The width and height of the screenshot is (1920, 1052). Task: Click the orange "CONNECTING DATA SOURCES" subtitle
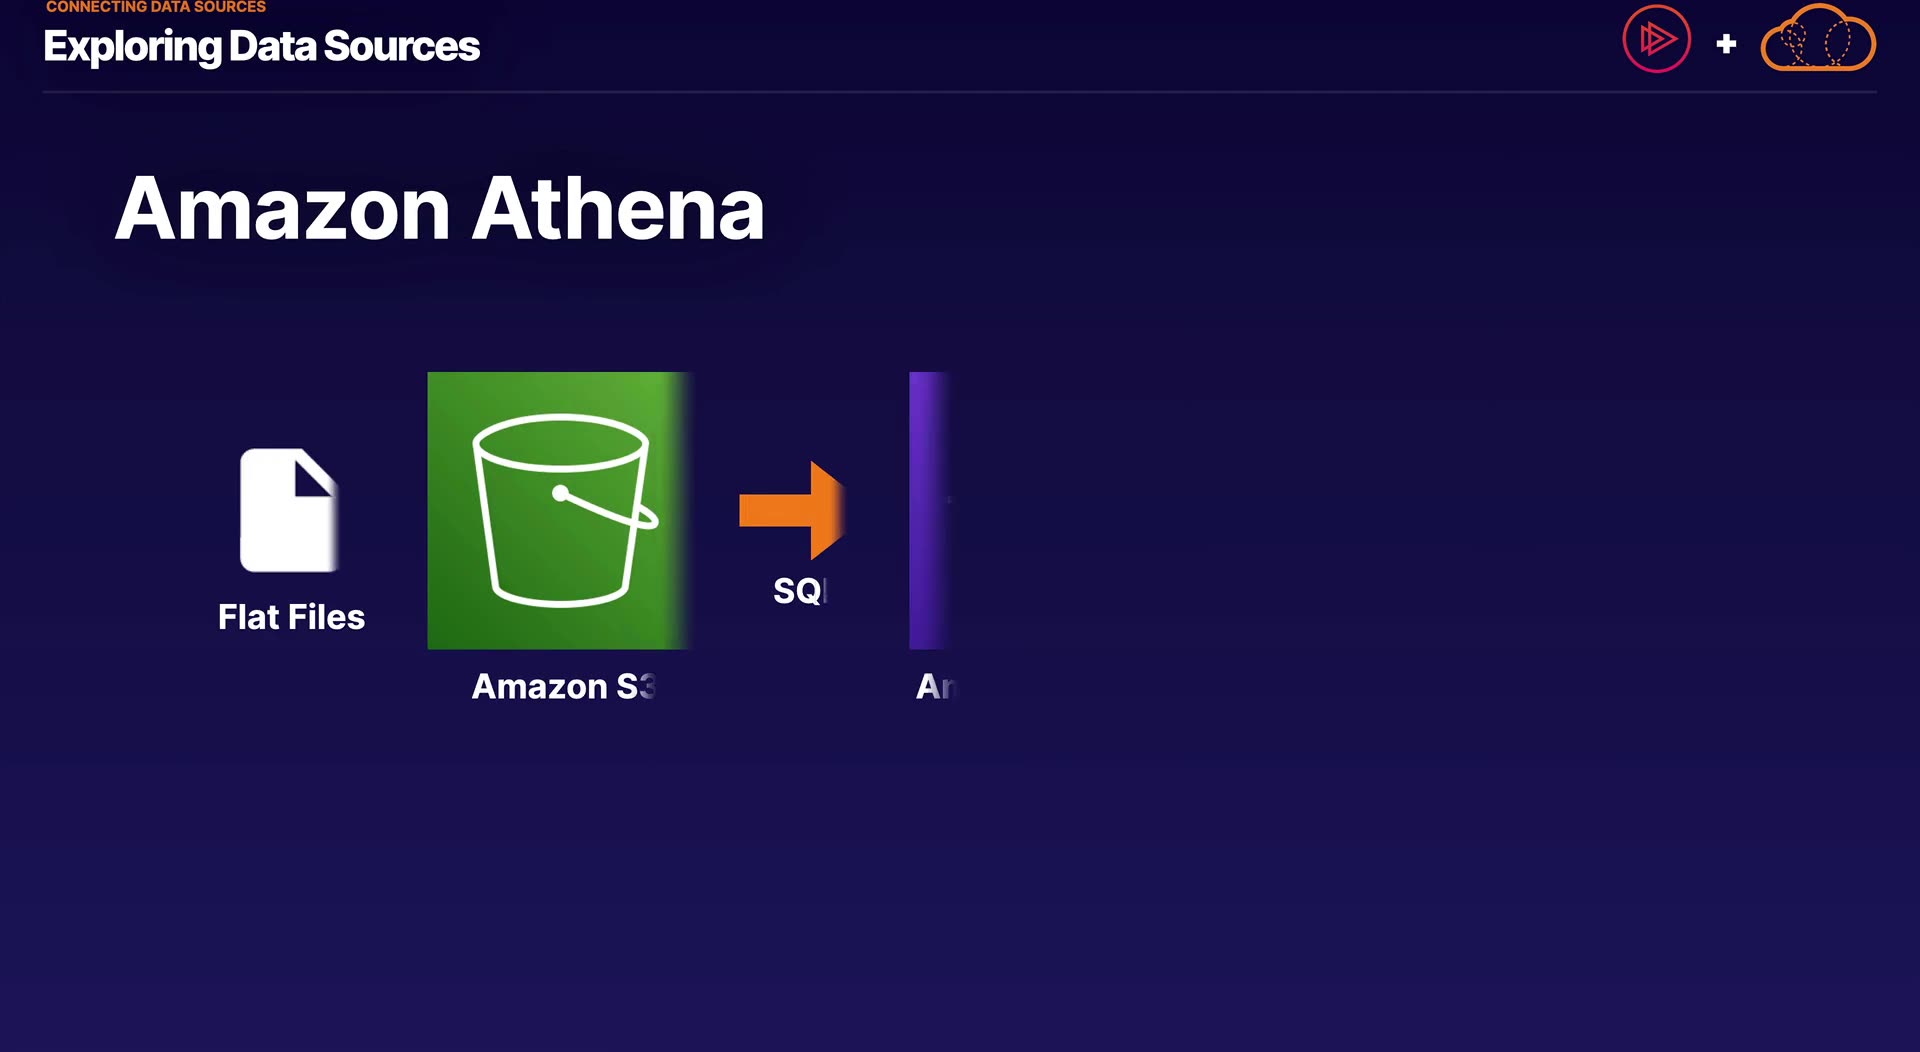[156, 7]
